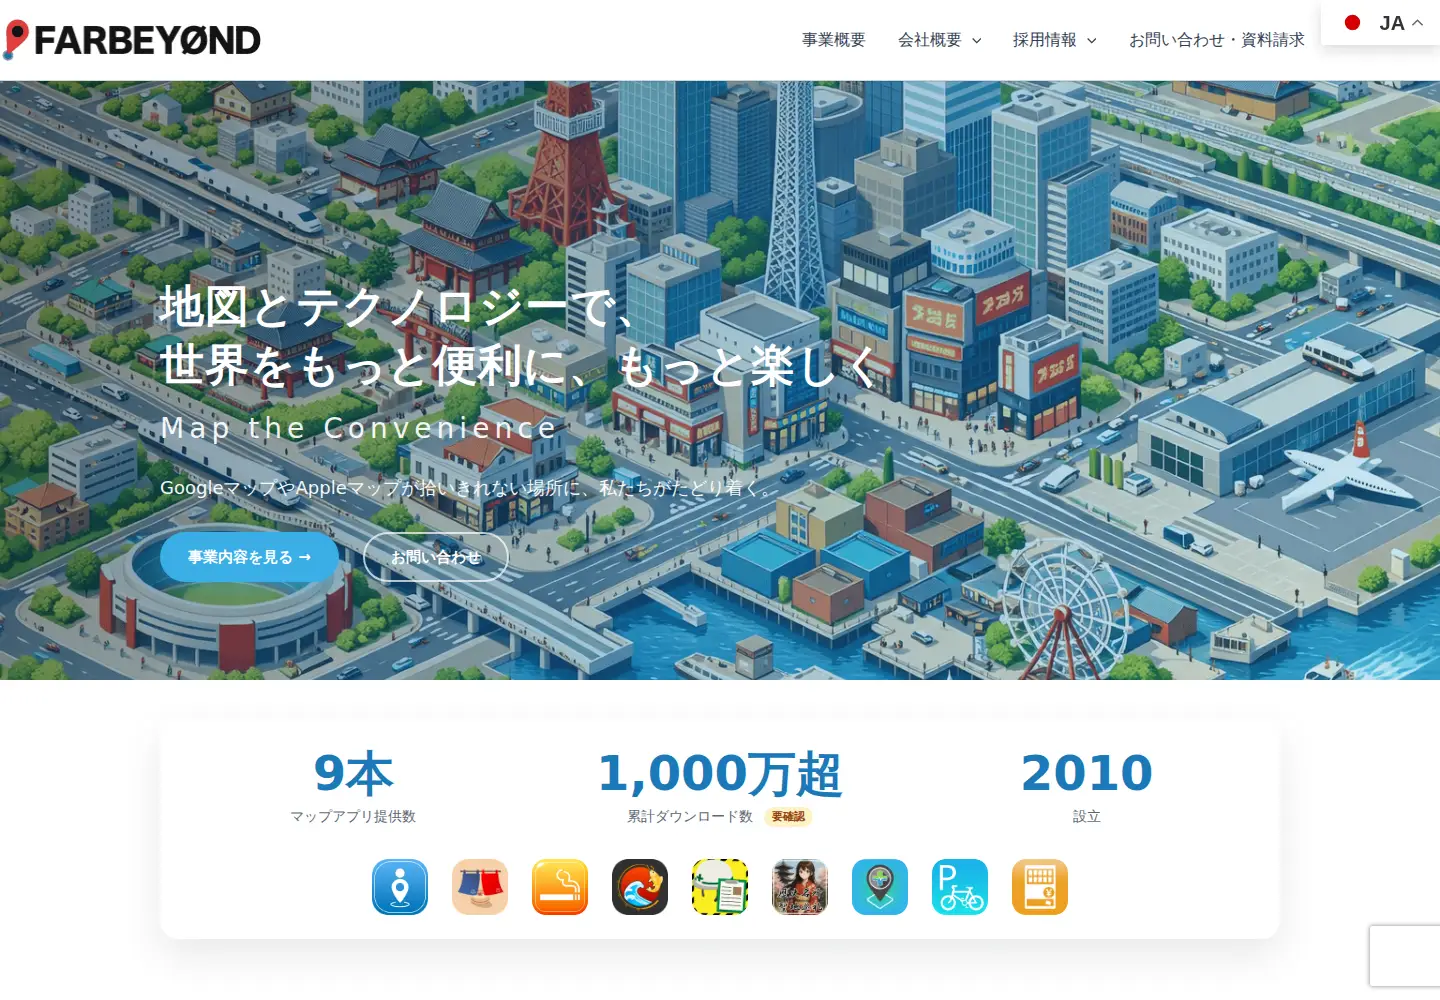Click the 1,000万超 download count
Image resolution: width=1440 pixels, height=1000 pixels.
720,773
